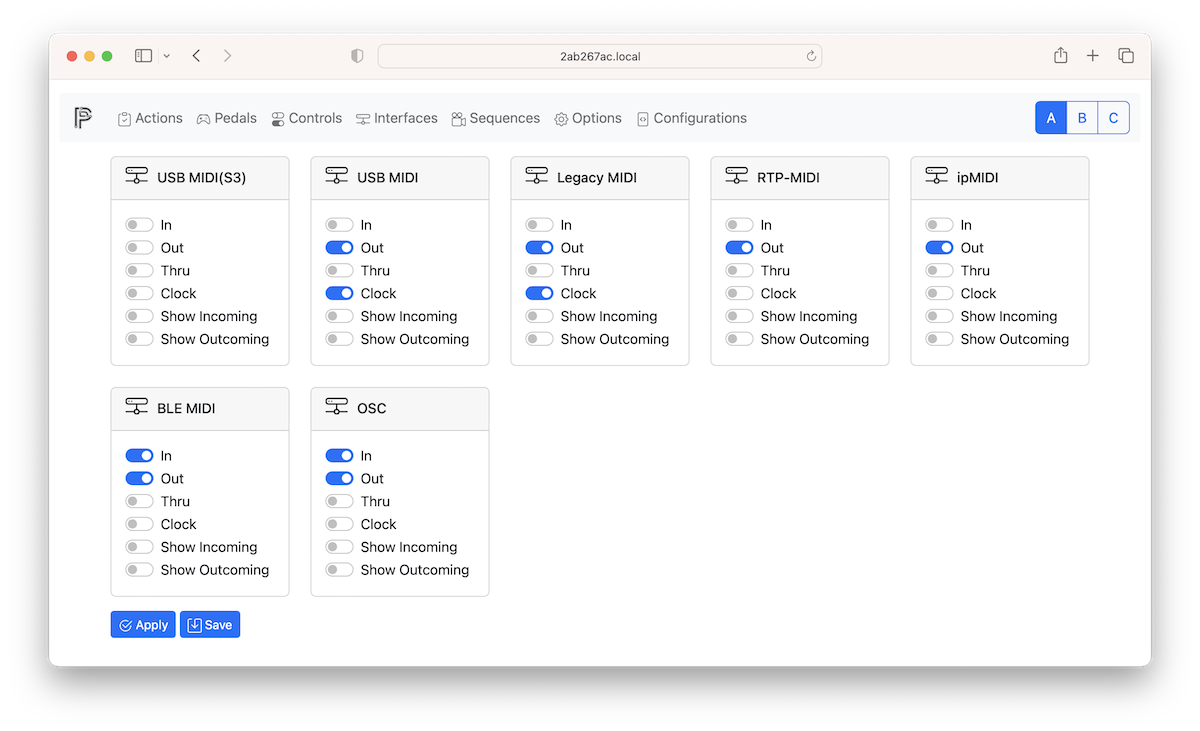The width and height of the screenshot is (1200, 731).
Task: Disable Clock for USB MIDI
Action: point(339,294)
